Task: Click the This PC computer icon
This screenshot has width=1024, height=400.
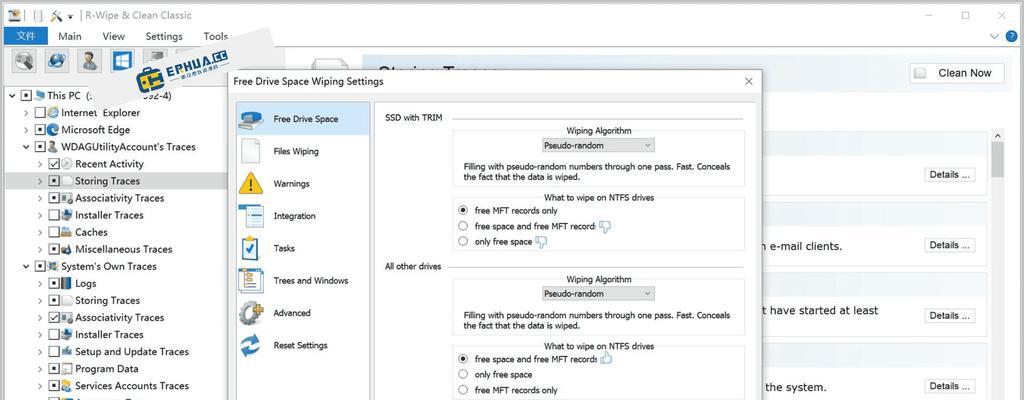Action: point(39,95)
